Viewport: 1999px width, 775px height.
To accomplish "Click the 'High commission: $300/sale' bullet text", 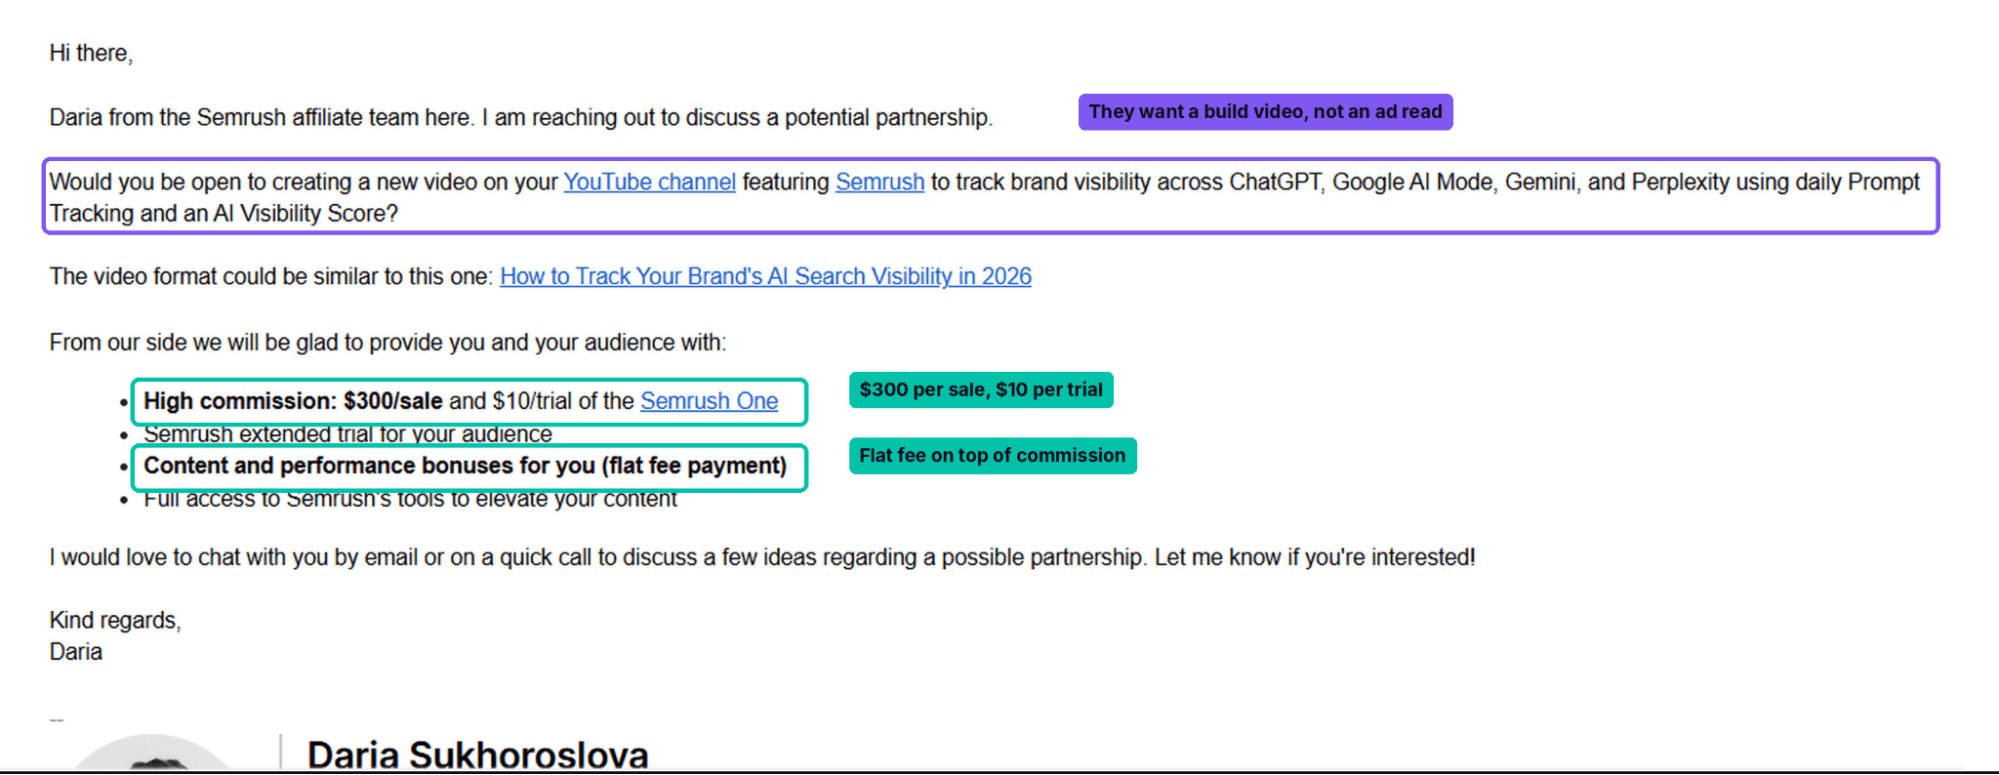I will tap(293, 401).
